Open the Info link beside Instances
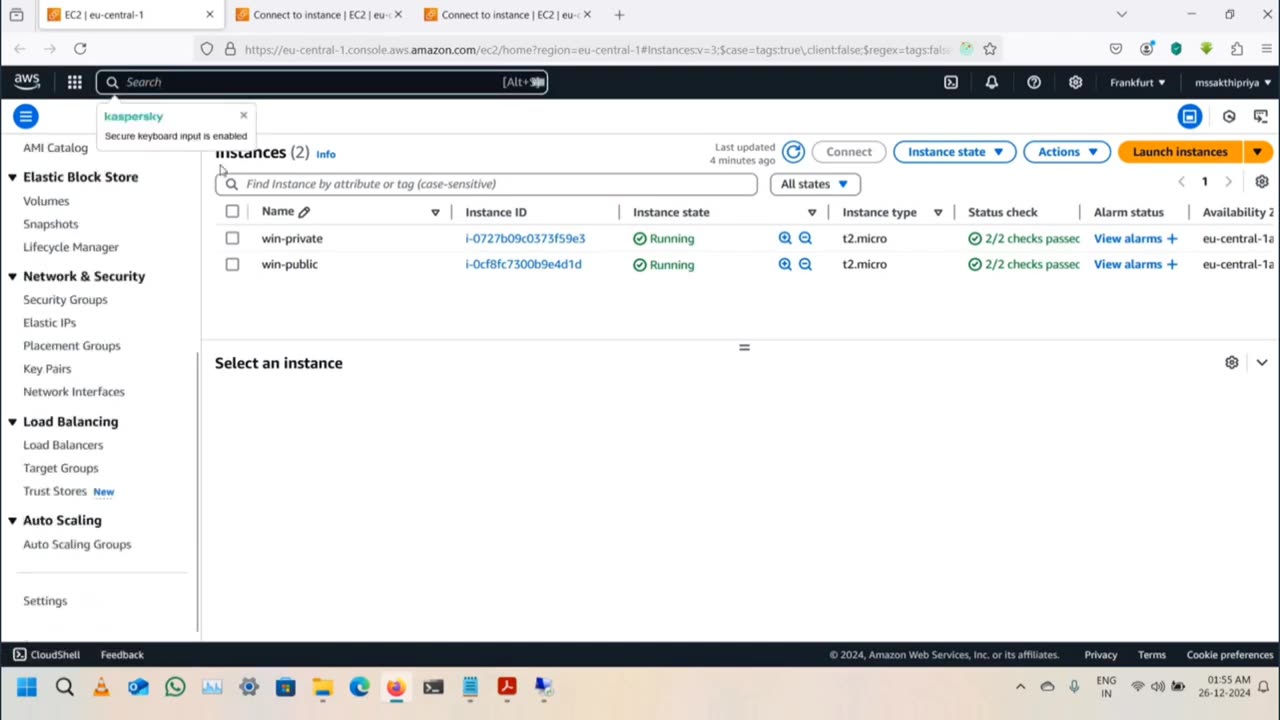 [326, 154]
